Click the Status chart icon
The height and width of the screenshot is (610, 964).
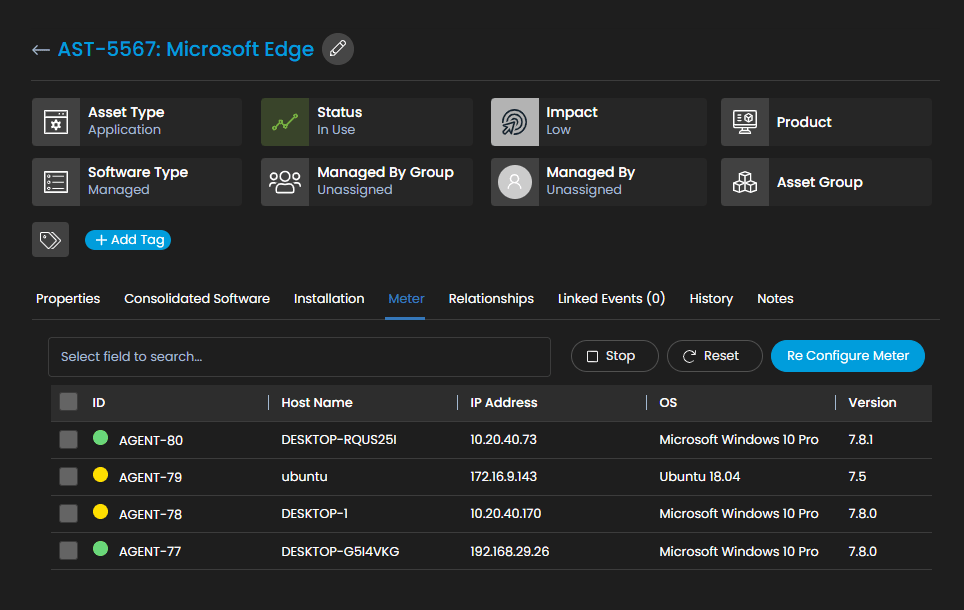point(285,122)
